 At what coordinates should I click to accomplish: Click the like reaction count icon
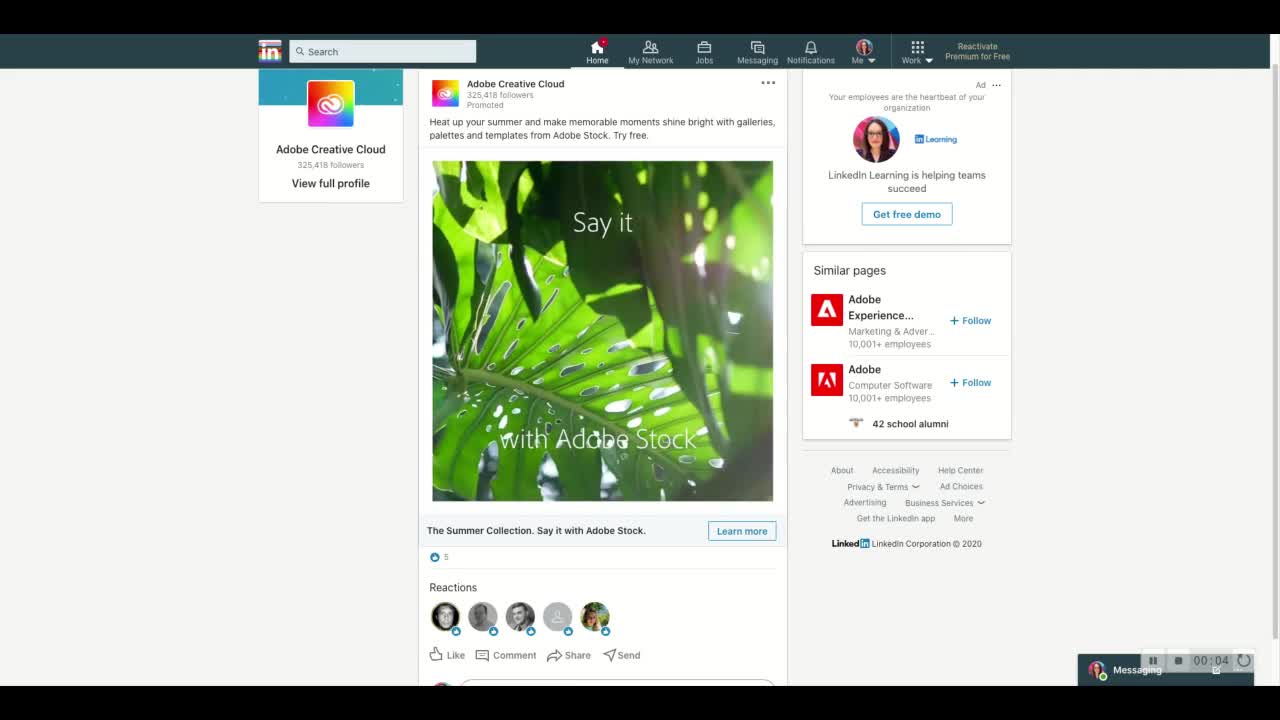435,557
